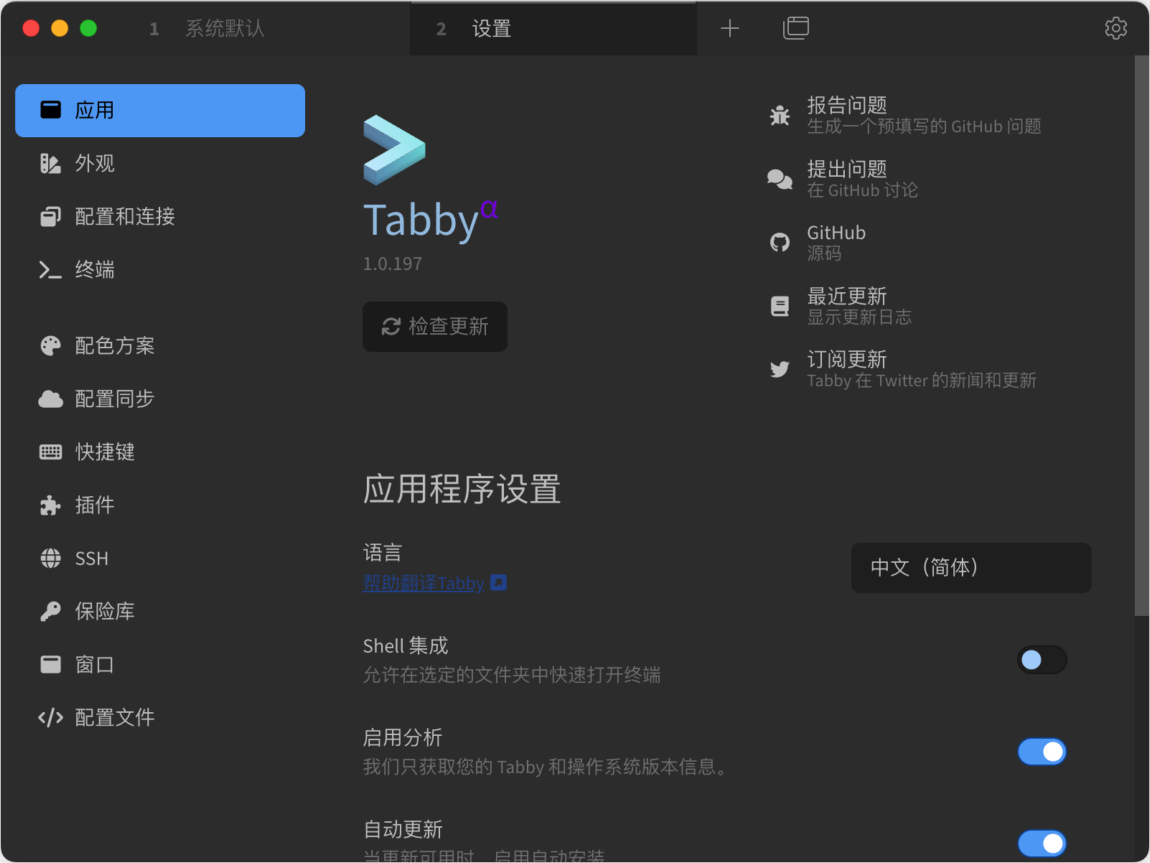Open 快捷键 hotkeys section
Viewport: 1150px width, 863px height.
160,452
